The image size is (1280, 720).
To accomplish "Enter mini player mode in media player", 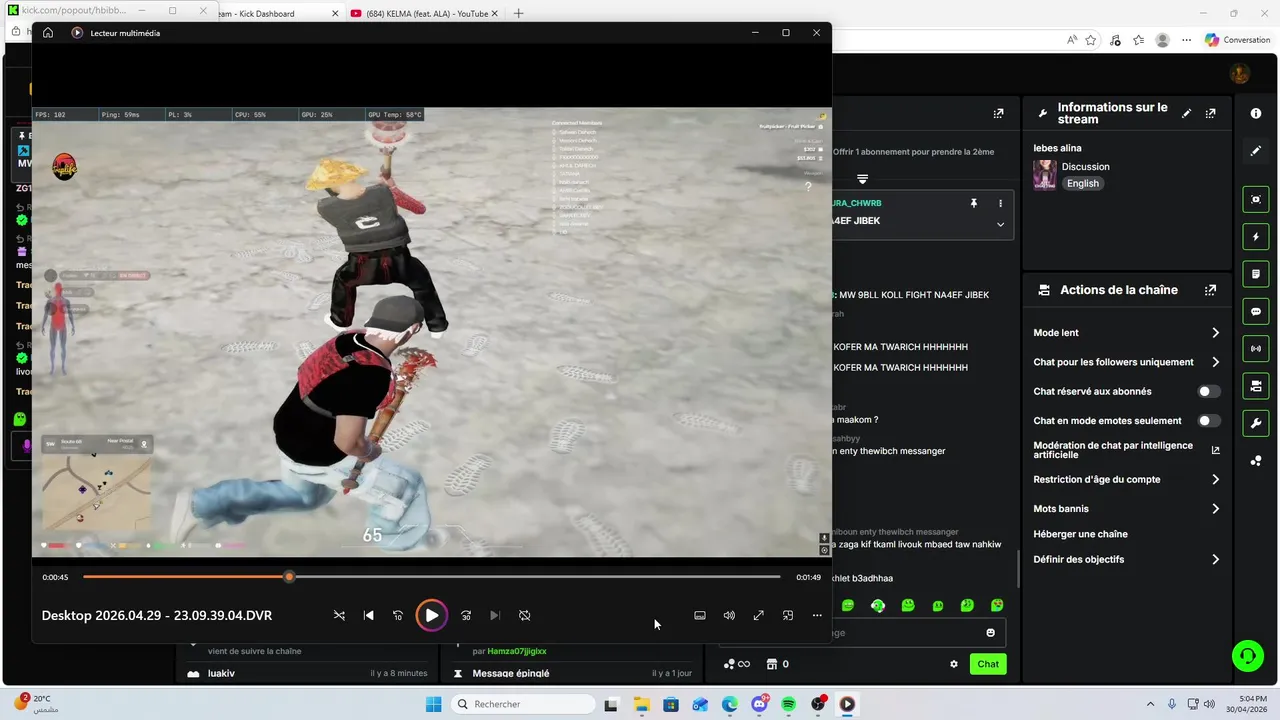I will pyautogui.click(x=788, y=615).
